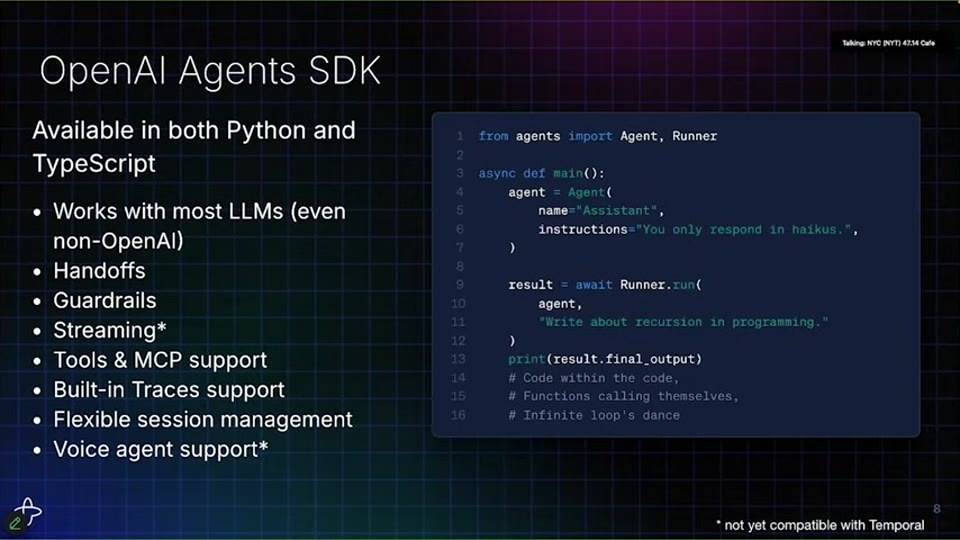
Task: Click the Tools & MCP support bullet
Action: (x=160, y=360)
